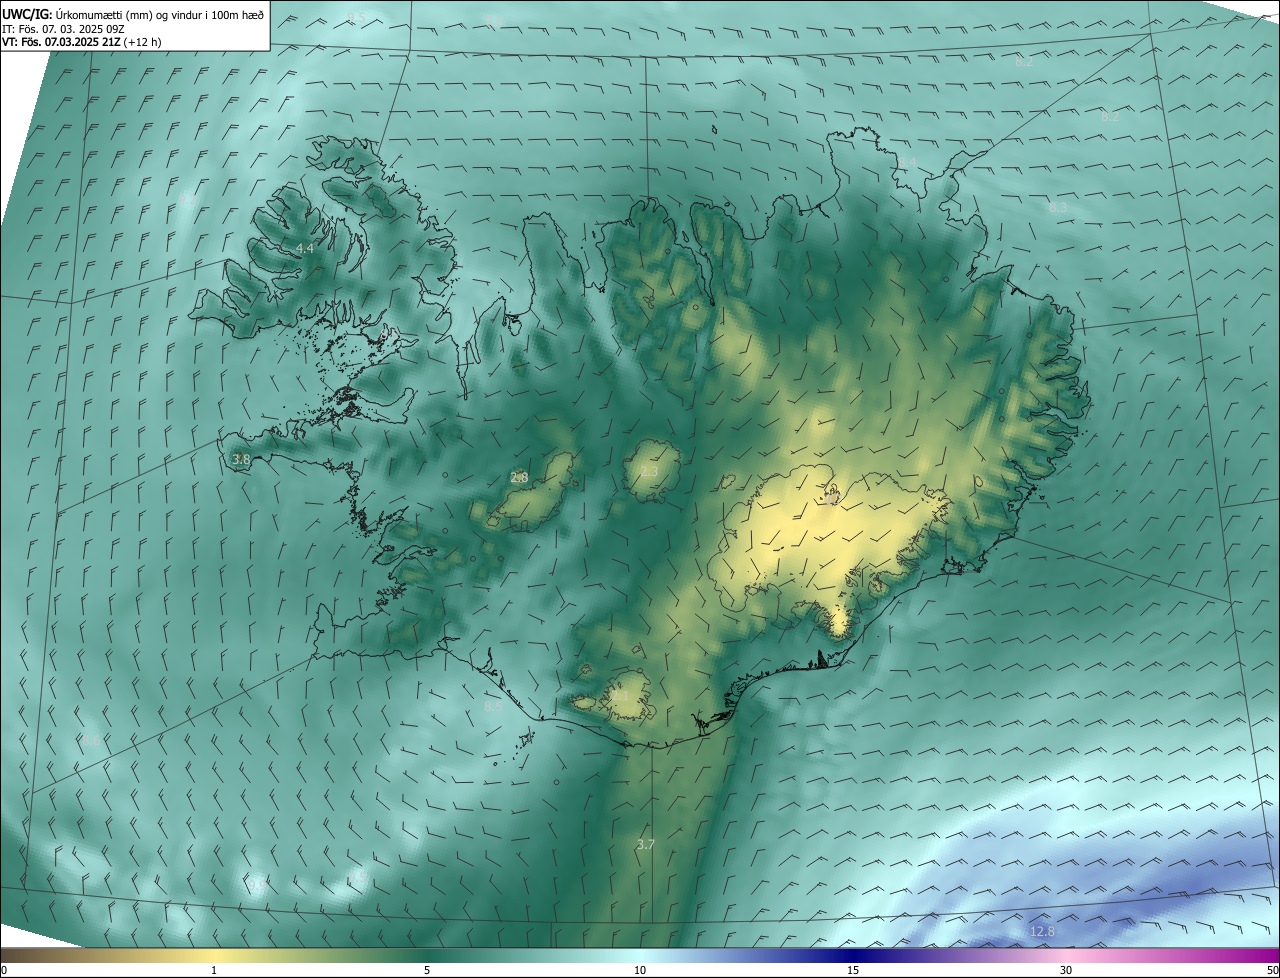
Task: Click the 30 tick on the color scale
Action: pos(1066,970)
